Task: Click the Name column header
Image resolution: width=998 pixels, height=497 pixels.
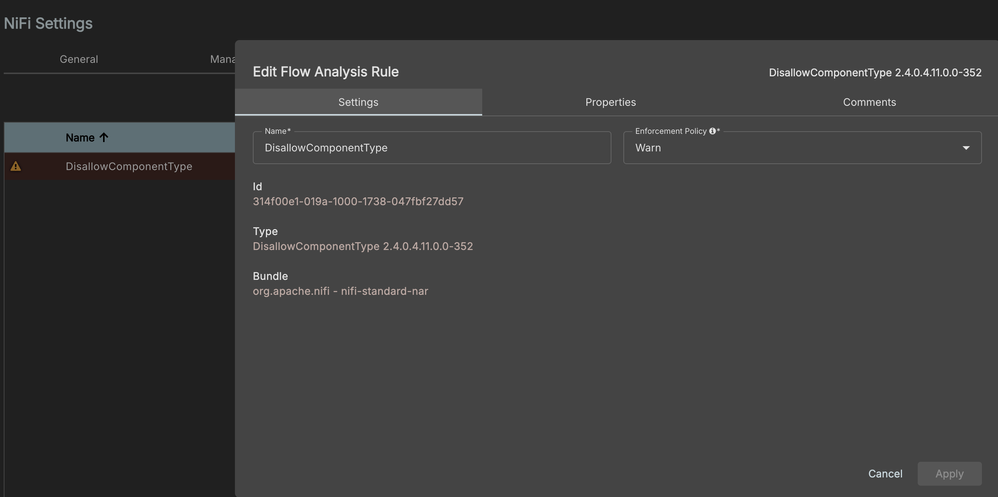Action: pyautogui.click(x=80, y=138)
